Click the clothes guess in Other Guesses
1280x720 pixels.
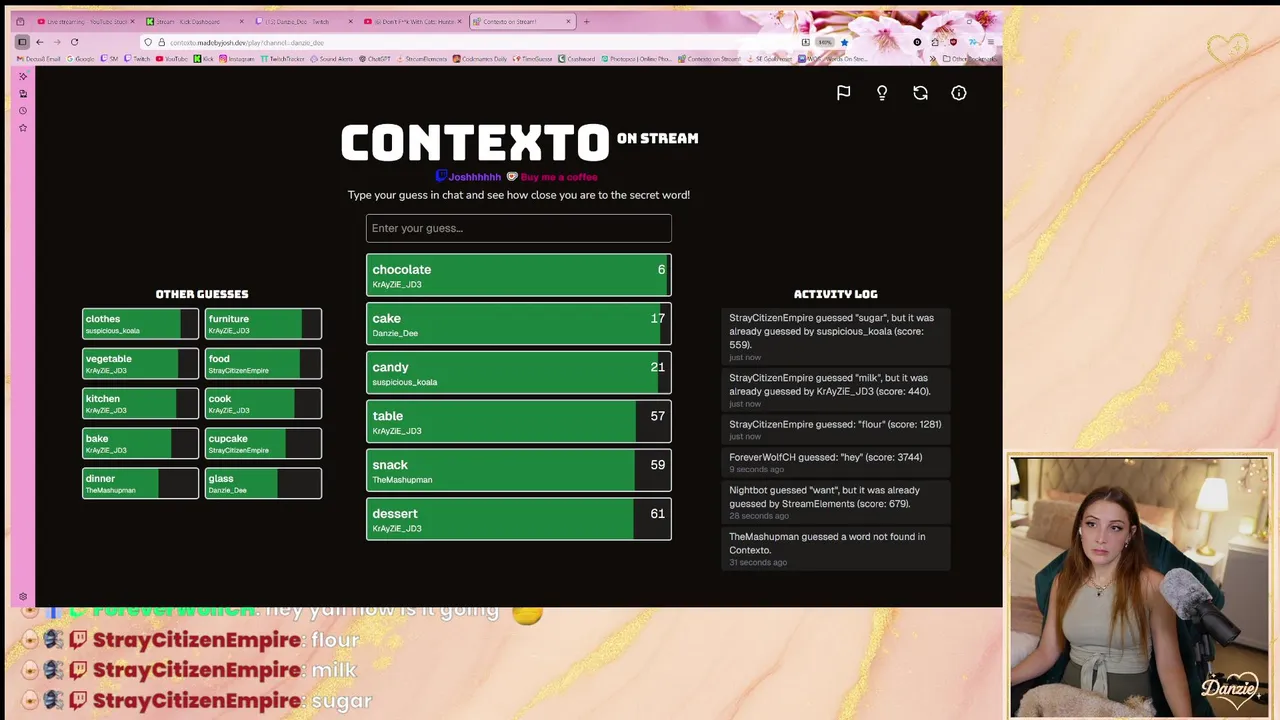[140, 324]
